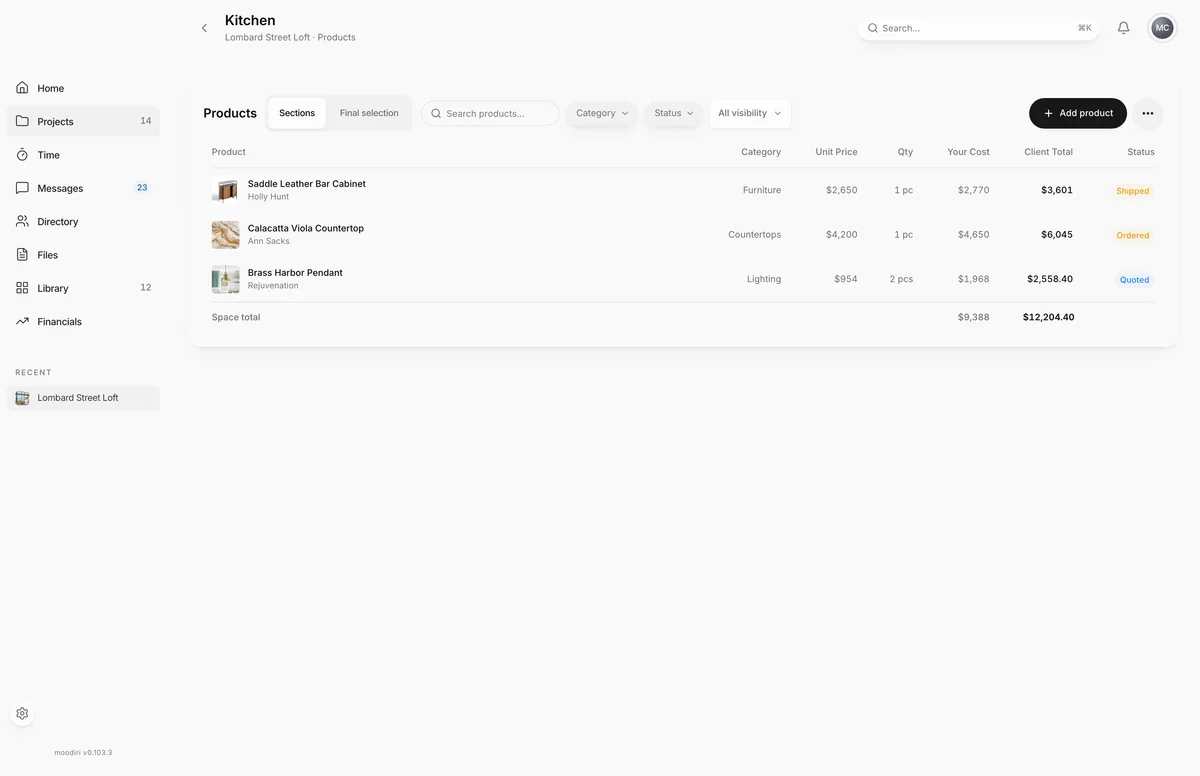Click the Brass Harbor Pendant thumbnail

[x=225, y=279]
